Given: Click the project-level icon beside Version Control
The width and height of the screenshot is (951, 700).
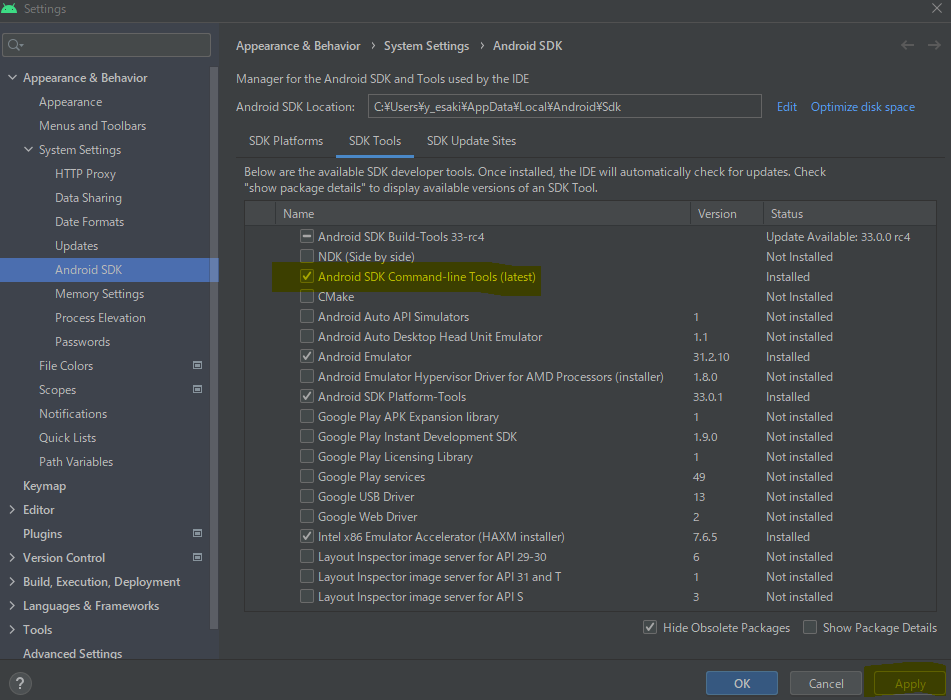Looking at the screenshot, I should (x=197, y=557).
